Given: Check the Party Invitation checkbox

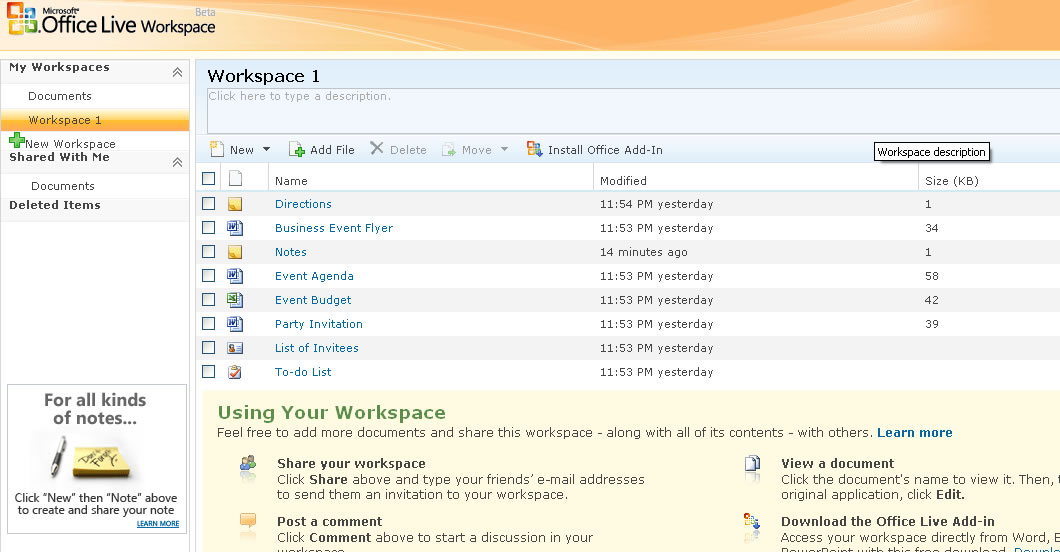Looking at the screenshot, I should [x=209, y=324].
